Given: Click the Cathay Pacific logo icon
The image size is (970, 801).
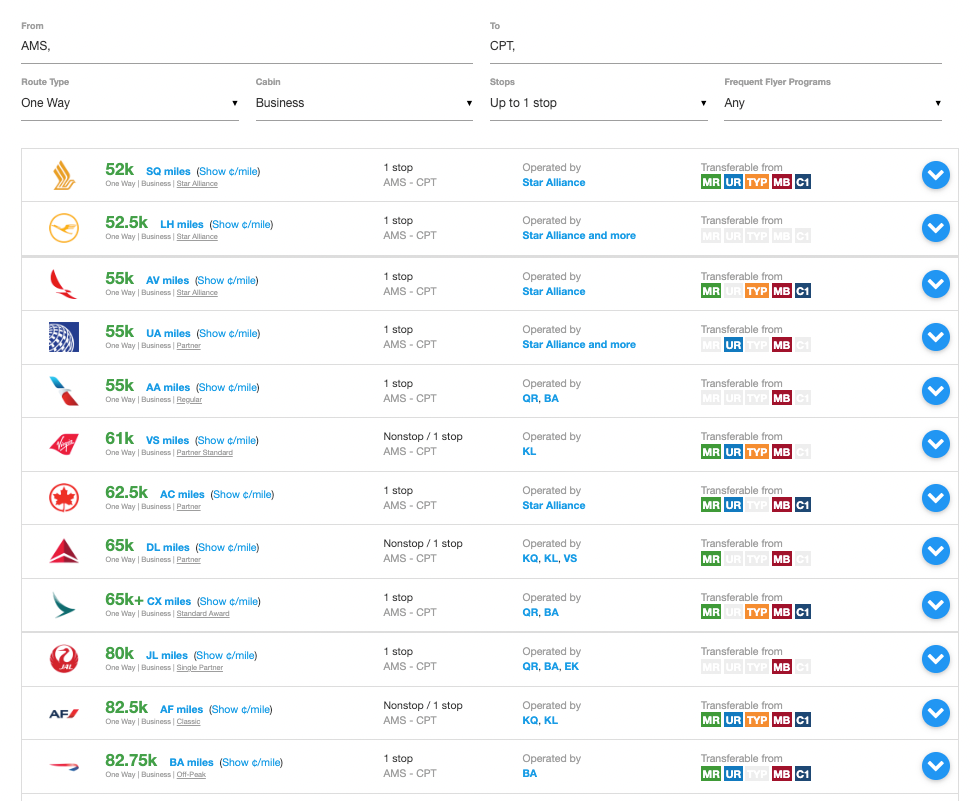Looking at the screenshot, I should coord(64,605).
